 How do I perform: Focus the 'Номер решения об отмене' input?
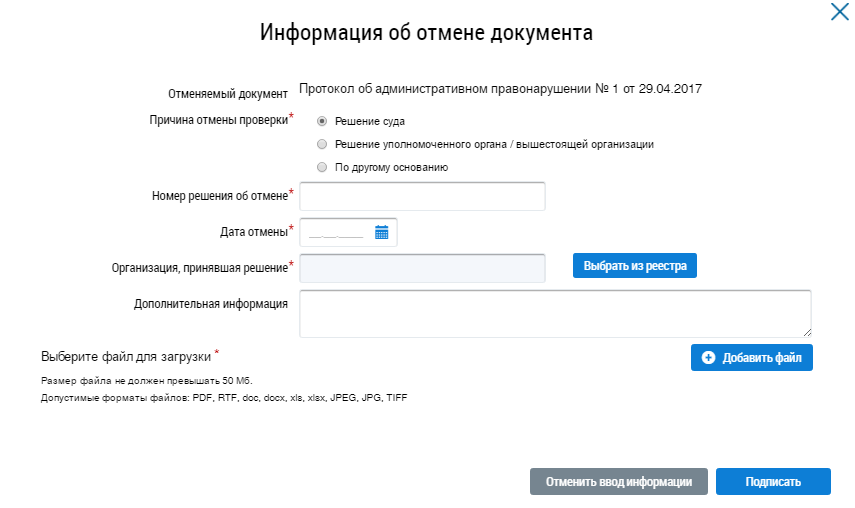[422, 196]
